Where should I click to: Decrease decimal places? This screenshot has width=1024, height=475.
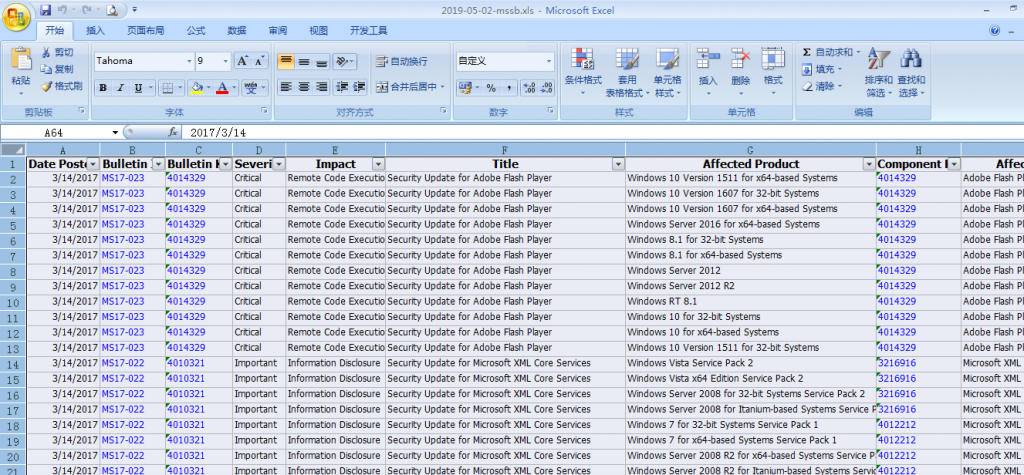[547, 88]
